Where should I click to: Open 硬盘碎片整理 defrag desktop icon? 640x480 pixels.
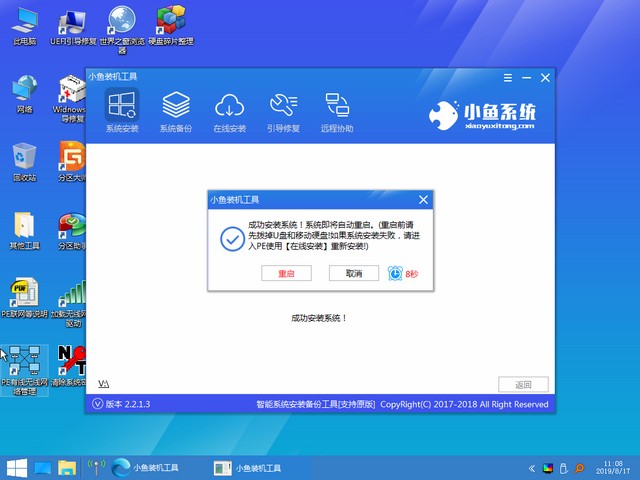click(x=170, y=24)
